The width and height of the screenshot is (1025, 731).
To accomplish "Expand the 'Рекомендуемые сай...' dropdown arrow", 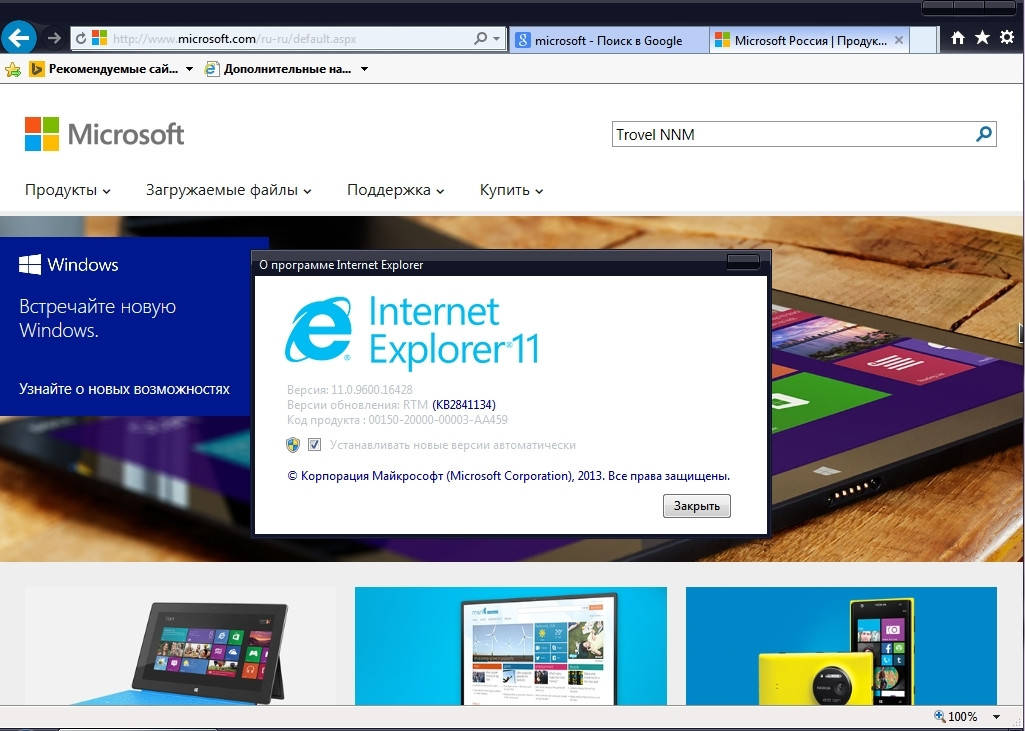I will tap(189, 69).
